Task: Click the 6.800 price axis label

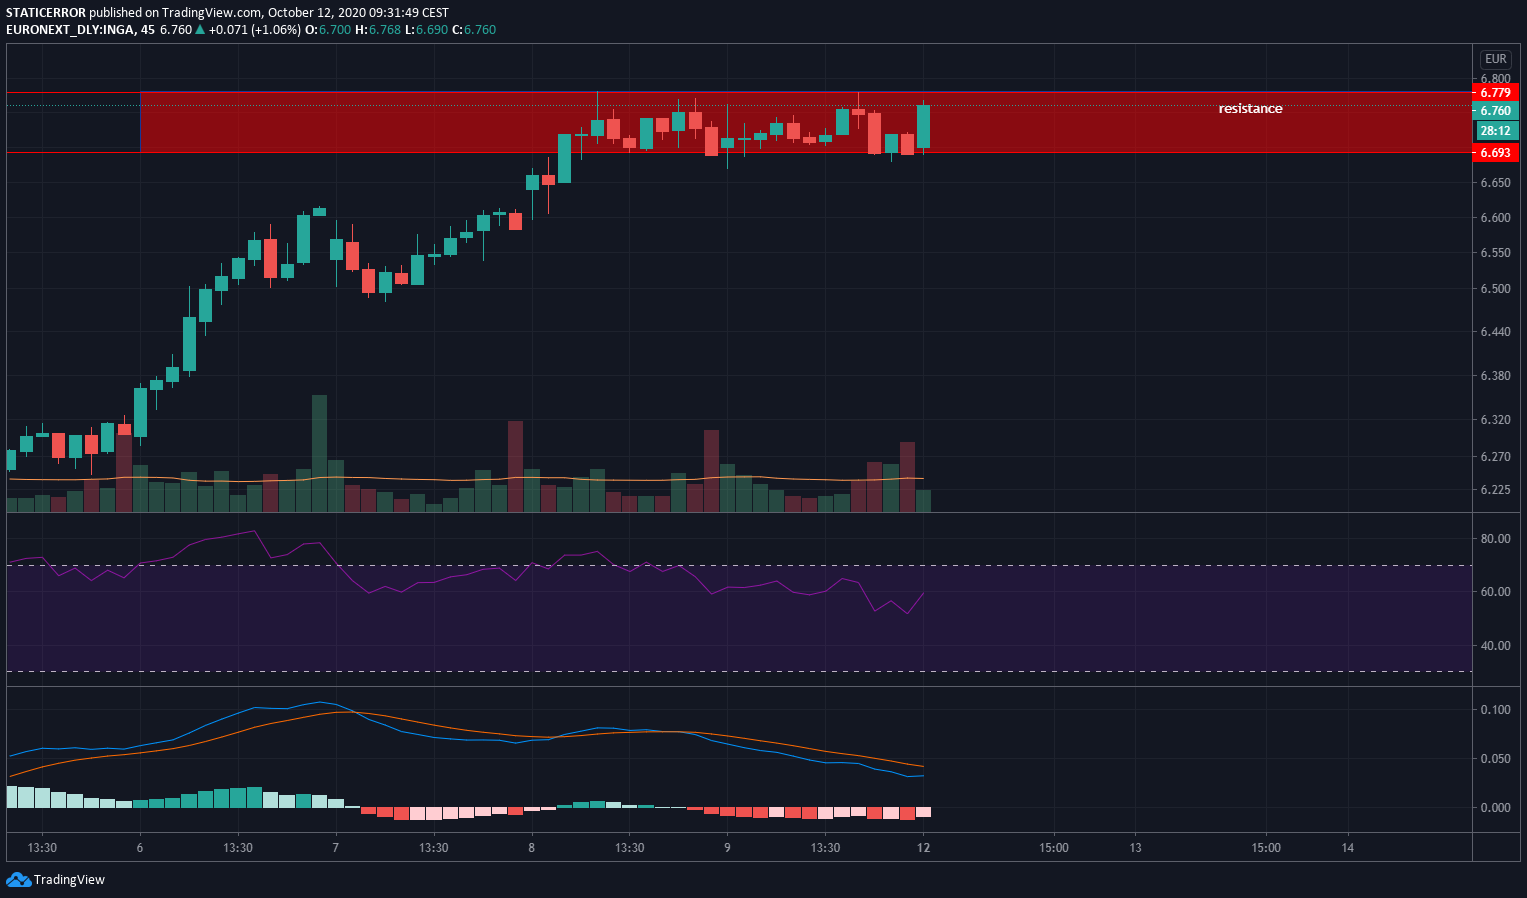Action: (x=1495, y=78)
